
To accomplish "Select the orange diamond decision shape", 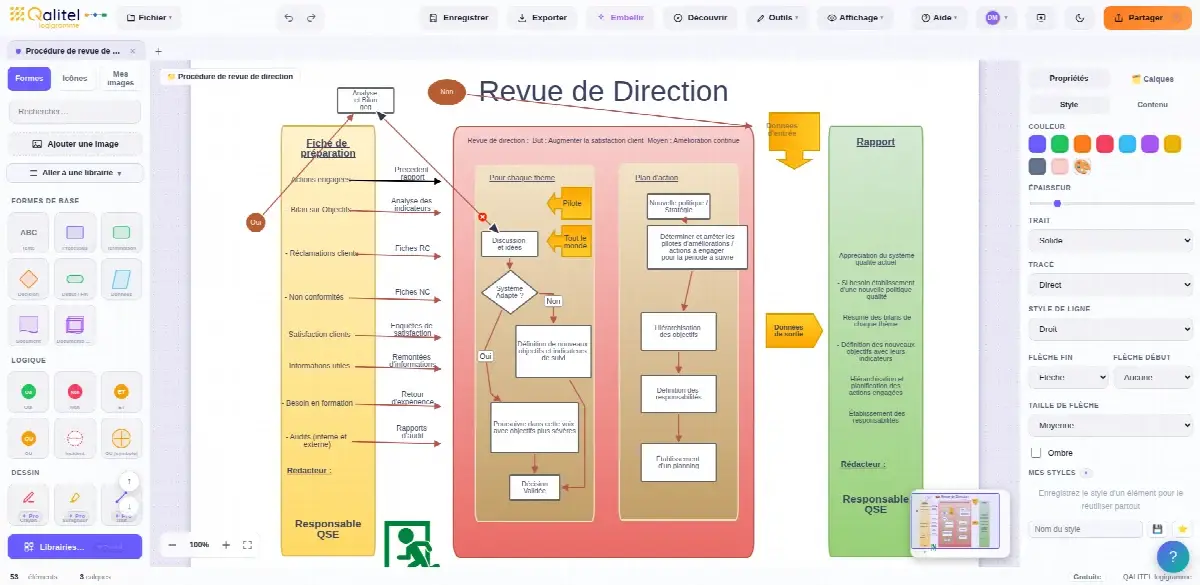I will [29, 281].
